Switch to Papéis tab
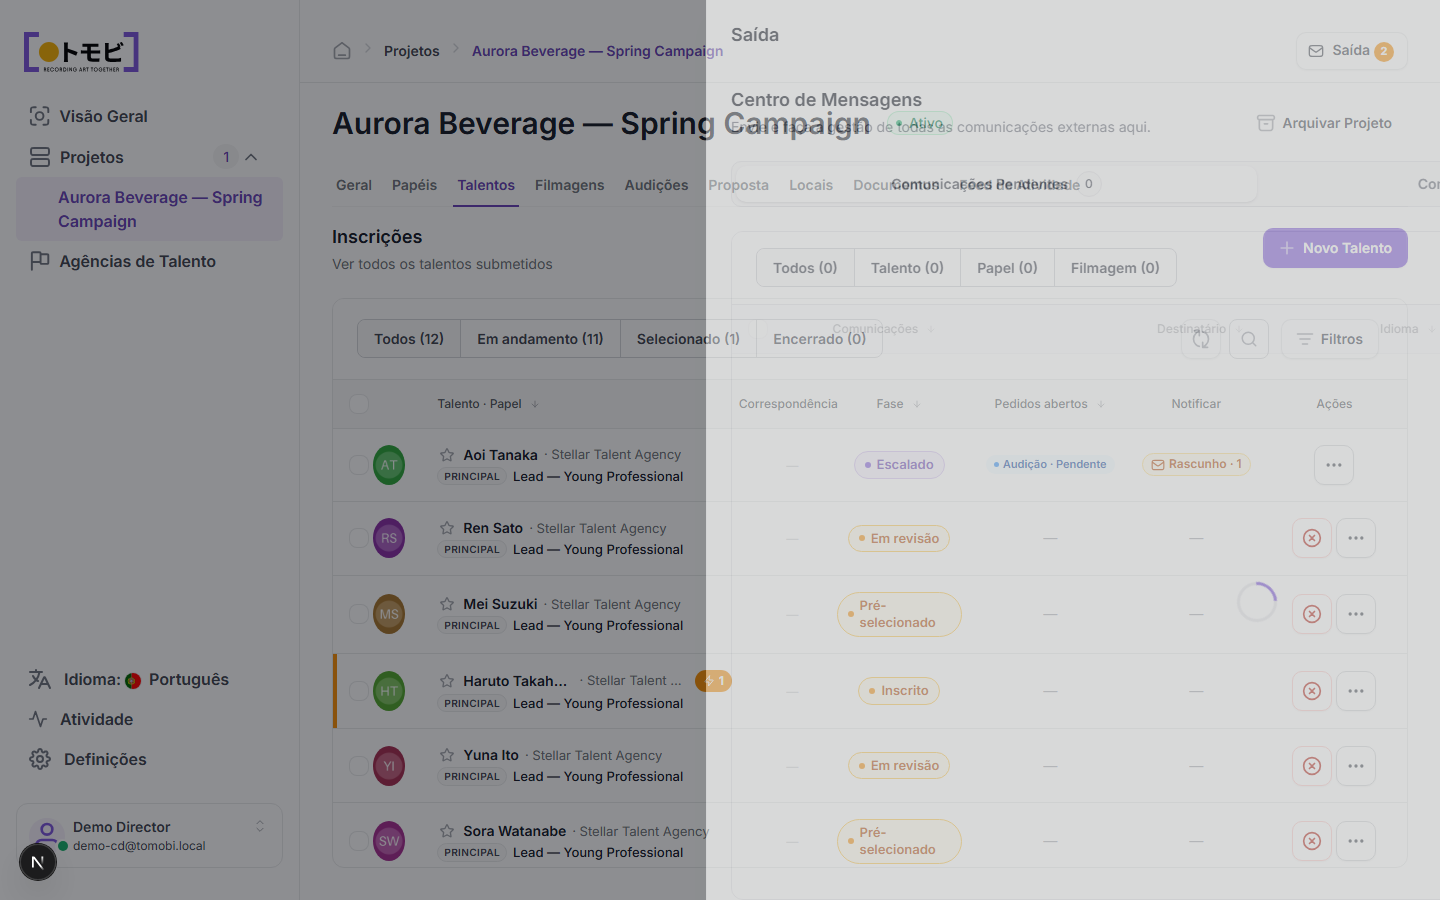Image resolution: width=1440 pixels, height=900 pixels. point(414,185)
